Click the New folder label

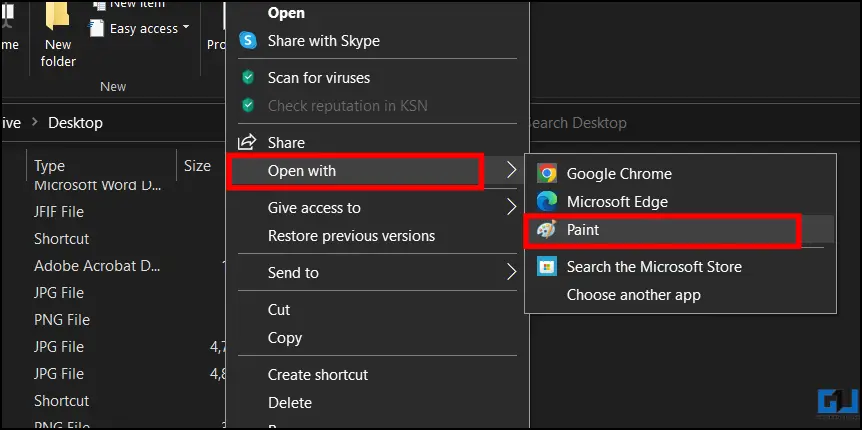click(x=58, y=53)
